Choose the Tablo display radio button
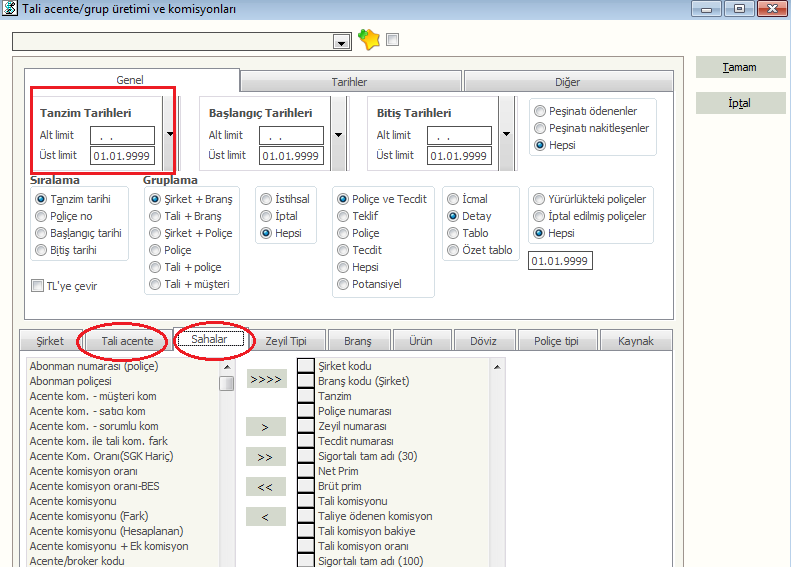The width and height of the screenshot is (791, 570). 454,233
